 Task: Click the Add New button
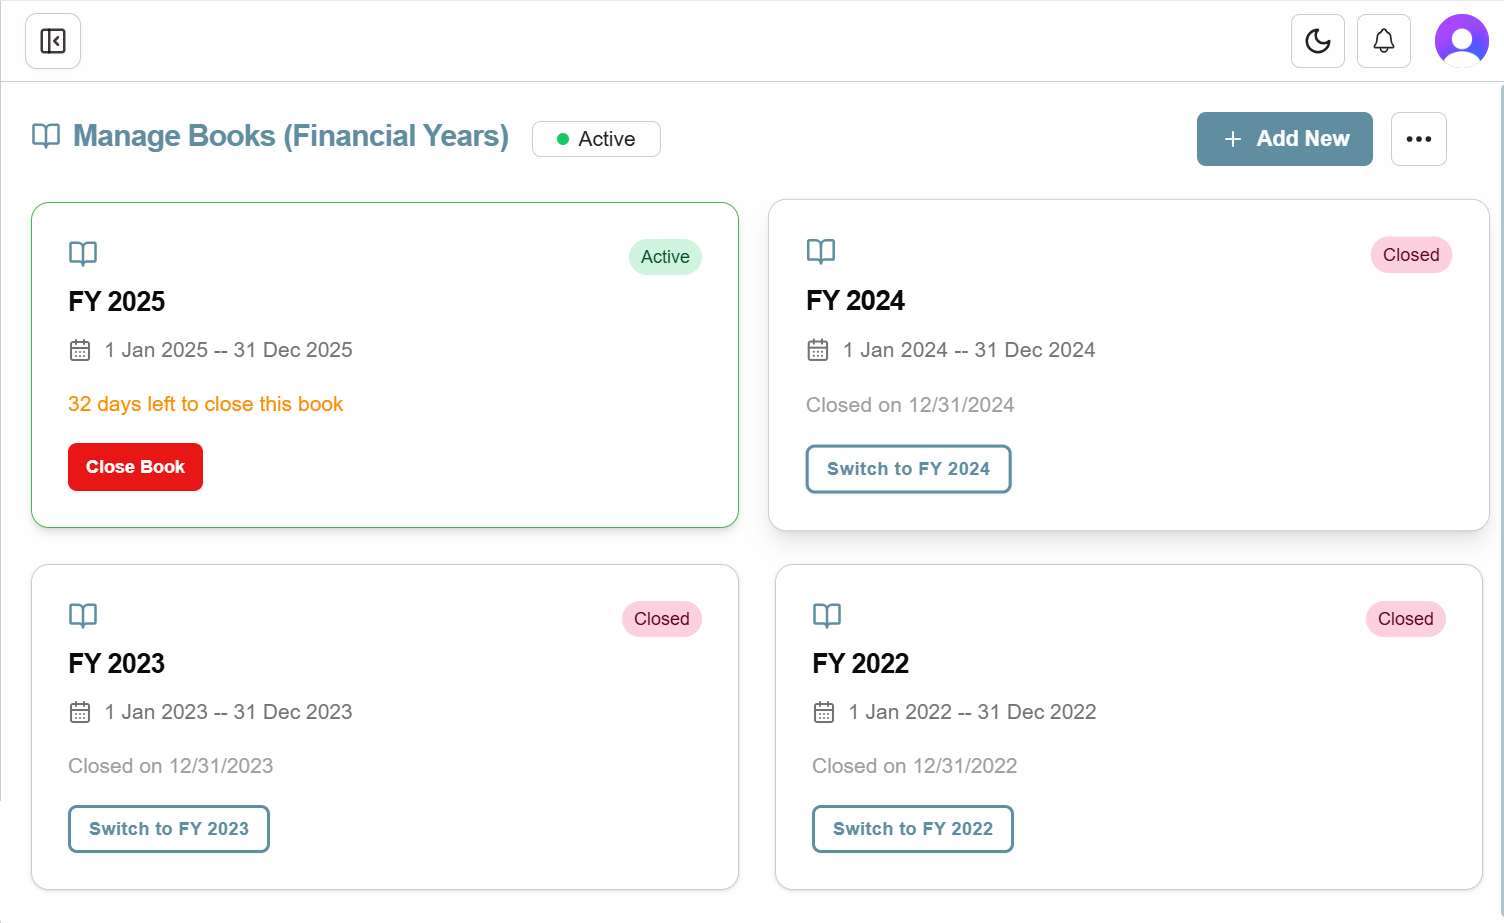[1284, 139]
